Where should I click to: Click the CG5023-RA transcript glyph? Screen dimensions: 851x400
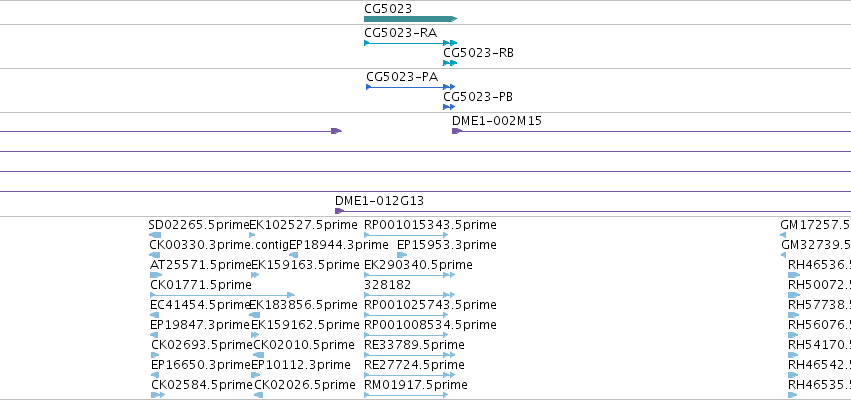tap(410, 43)
